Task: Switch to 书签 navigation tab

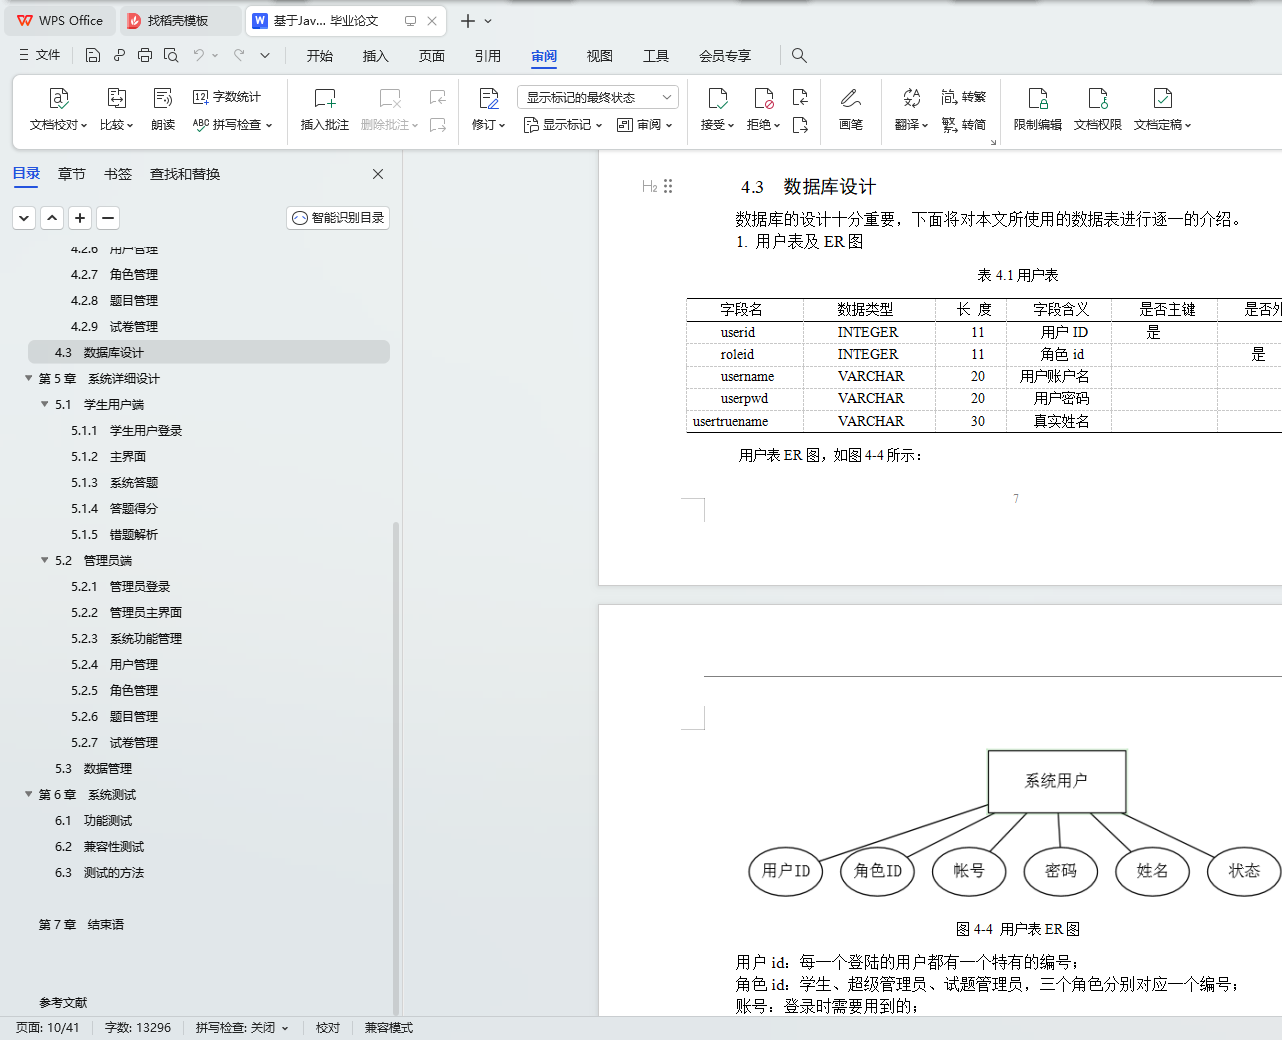Action: coord(118,174)
